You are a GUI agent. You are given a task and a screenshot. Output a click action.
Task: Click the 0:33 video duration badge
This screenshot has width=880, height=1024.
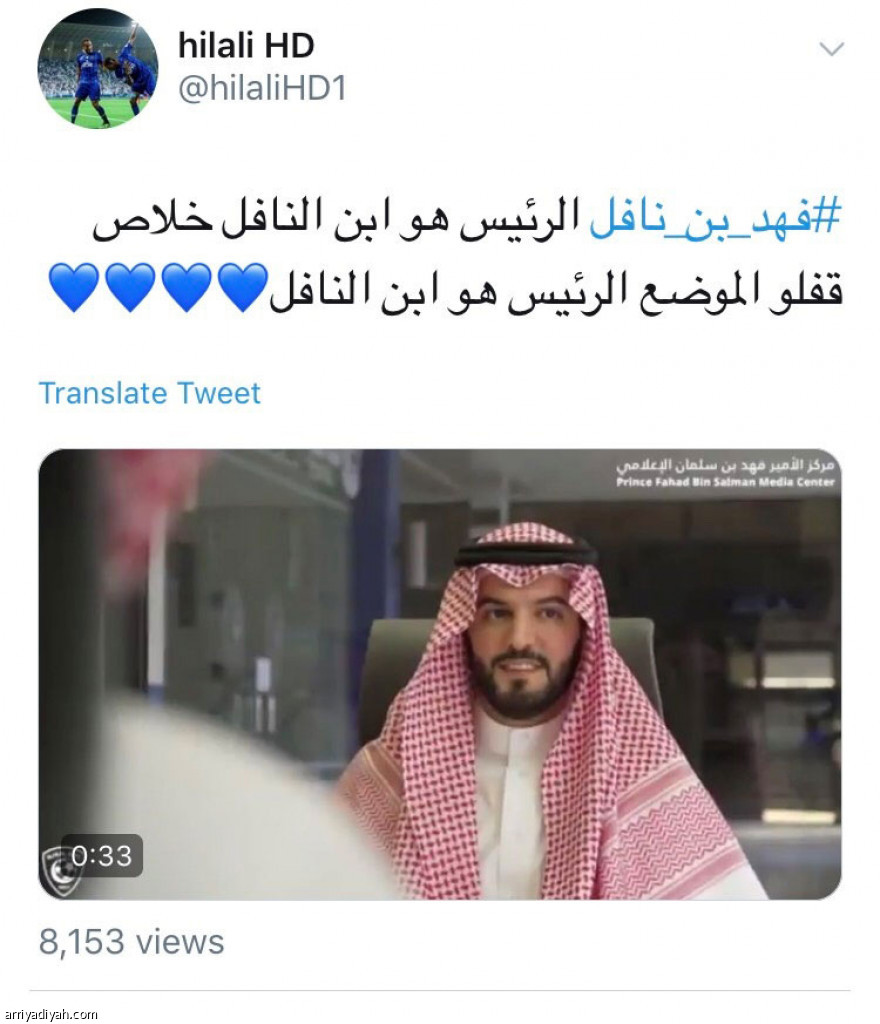click(x=102, y=856)
